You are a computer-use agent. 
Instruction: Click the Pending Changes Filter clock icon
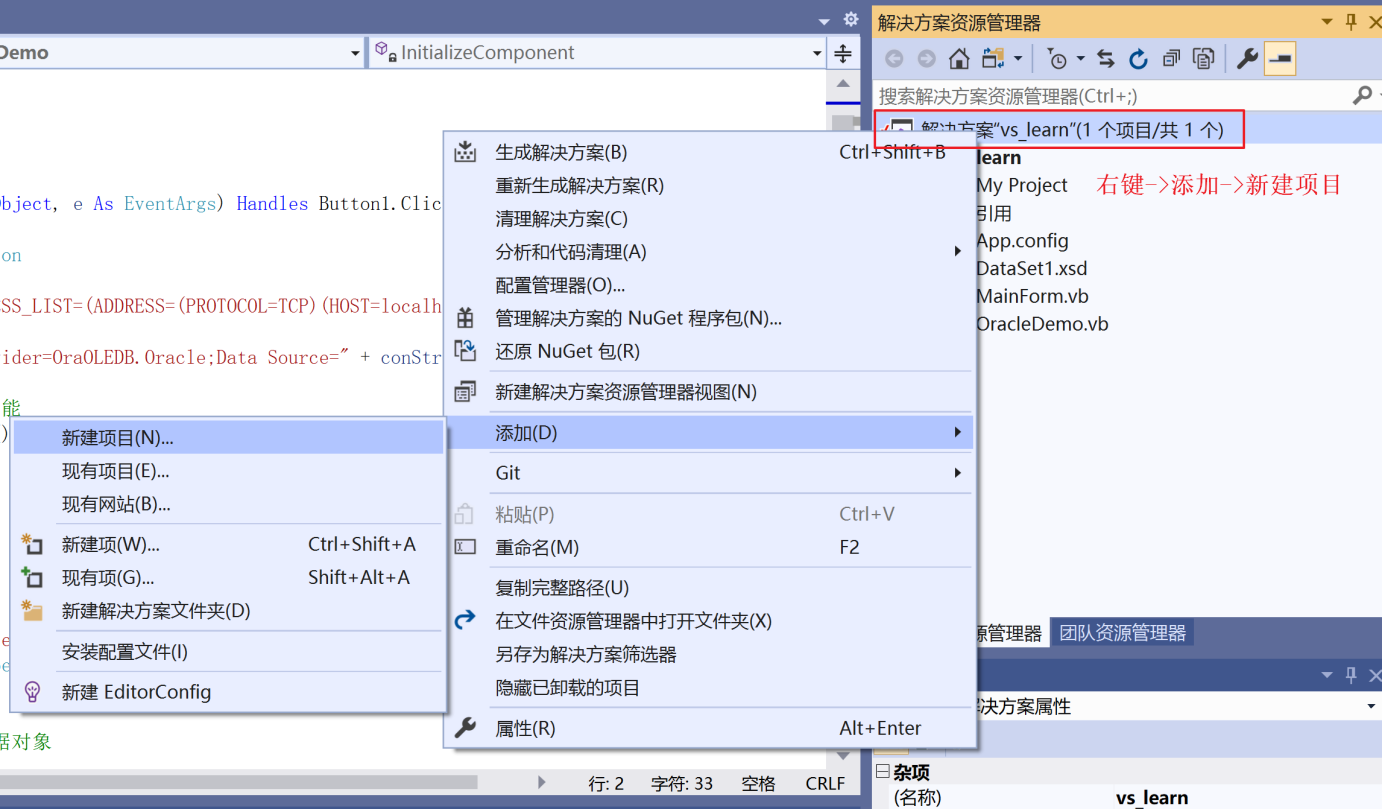[x=1057, y=58]
